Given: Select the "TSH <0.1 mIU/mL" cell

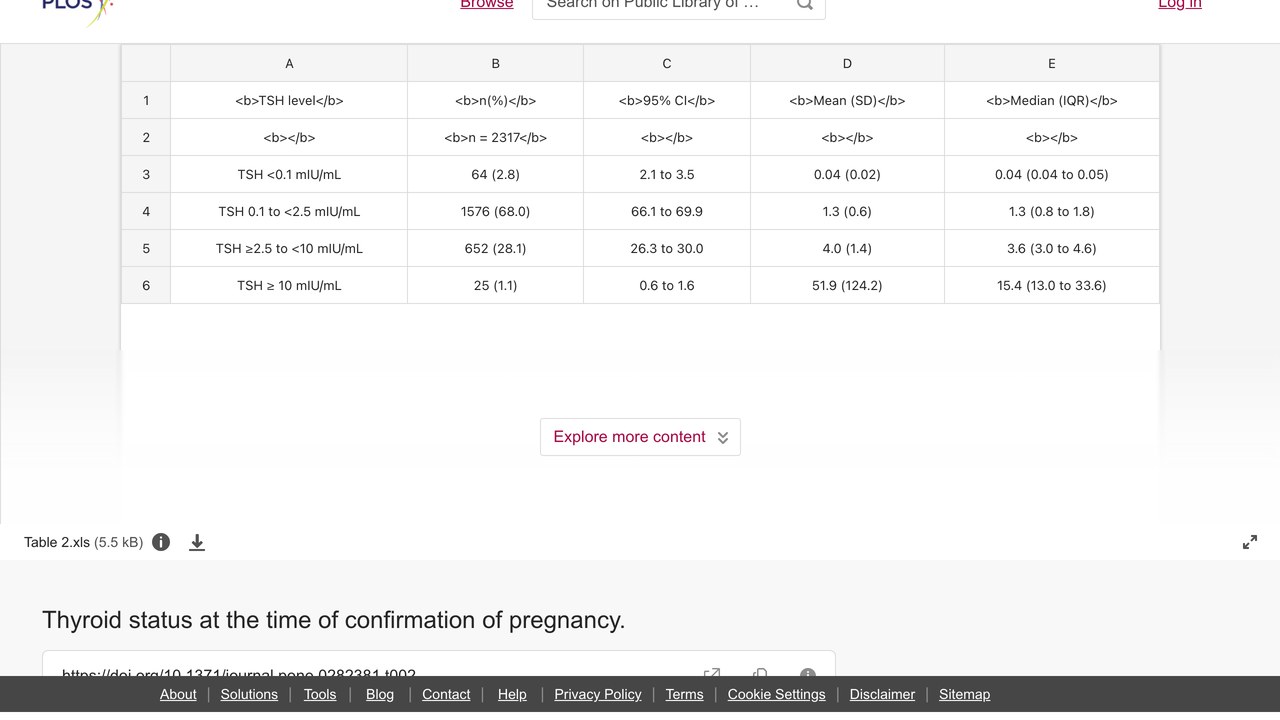Looking at the screenshot, I should pos(289,174).
